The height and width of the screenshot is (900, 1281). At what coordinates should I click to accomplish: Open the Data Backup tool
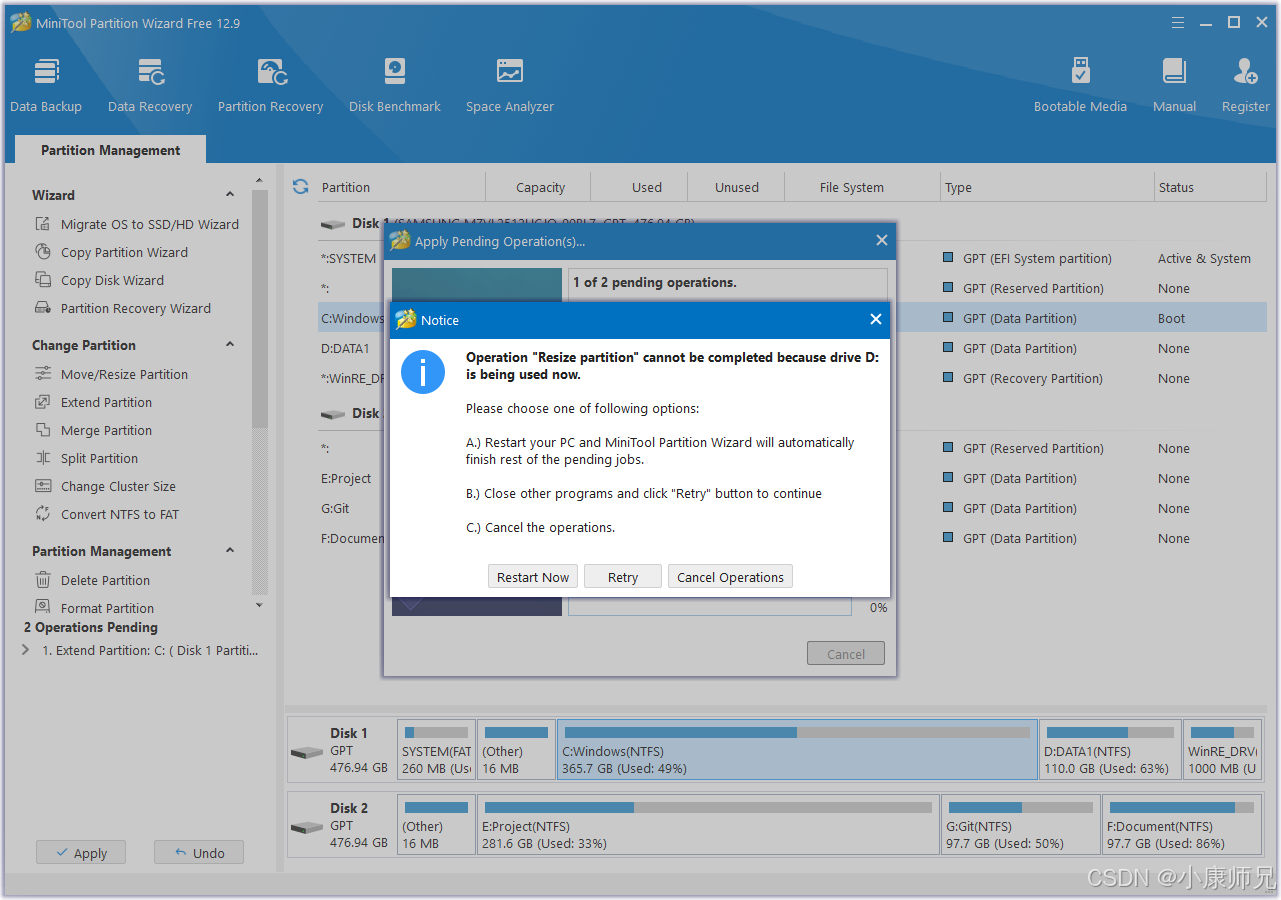point(46,85)
